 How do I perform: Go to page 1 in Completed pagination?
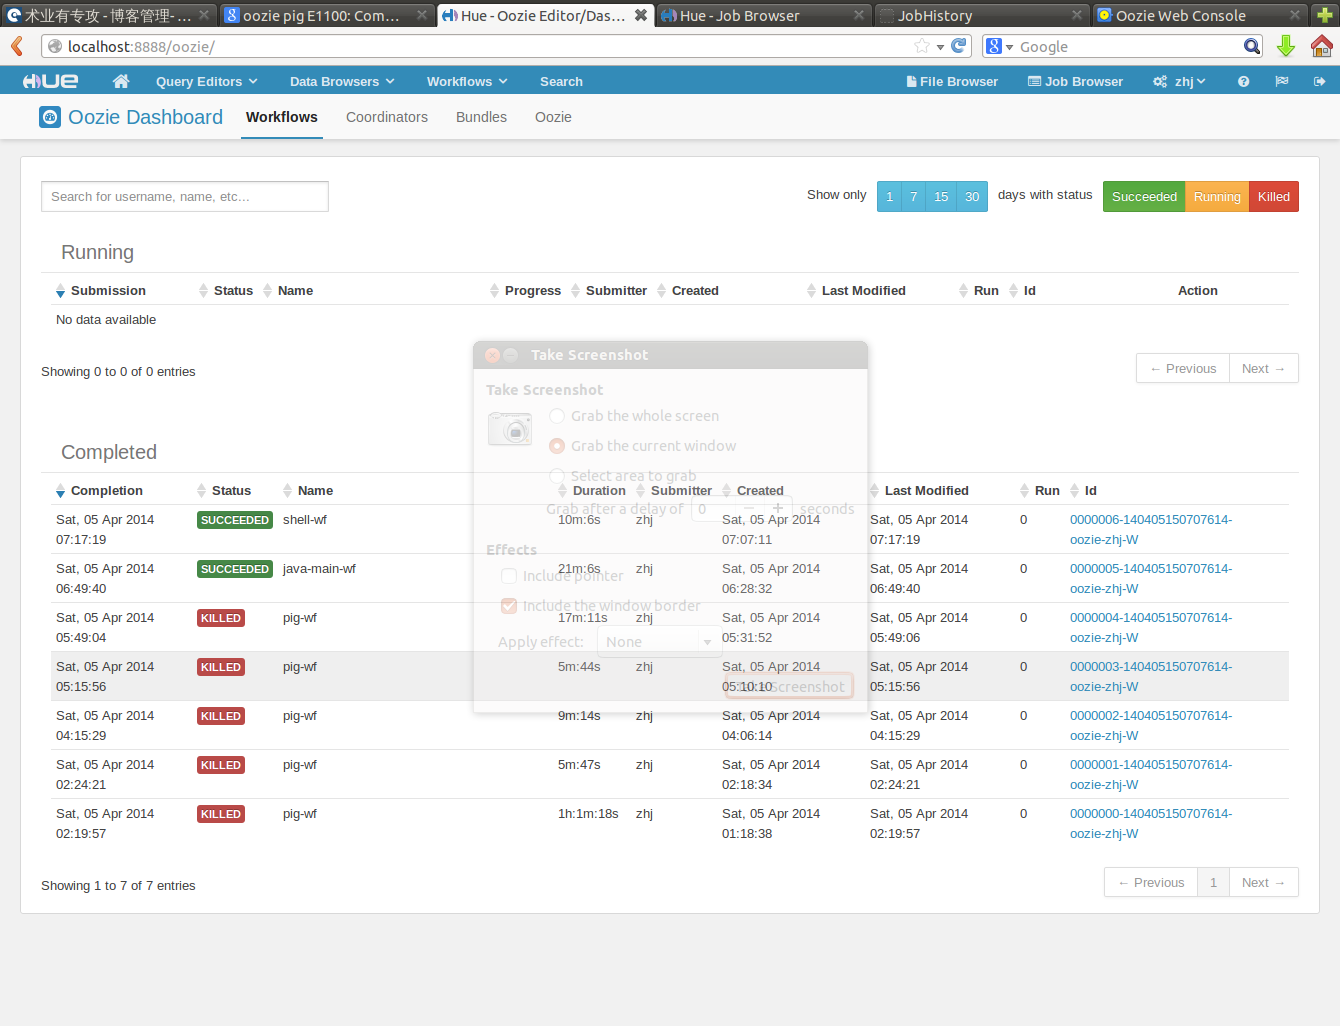point(1213,882)
